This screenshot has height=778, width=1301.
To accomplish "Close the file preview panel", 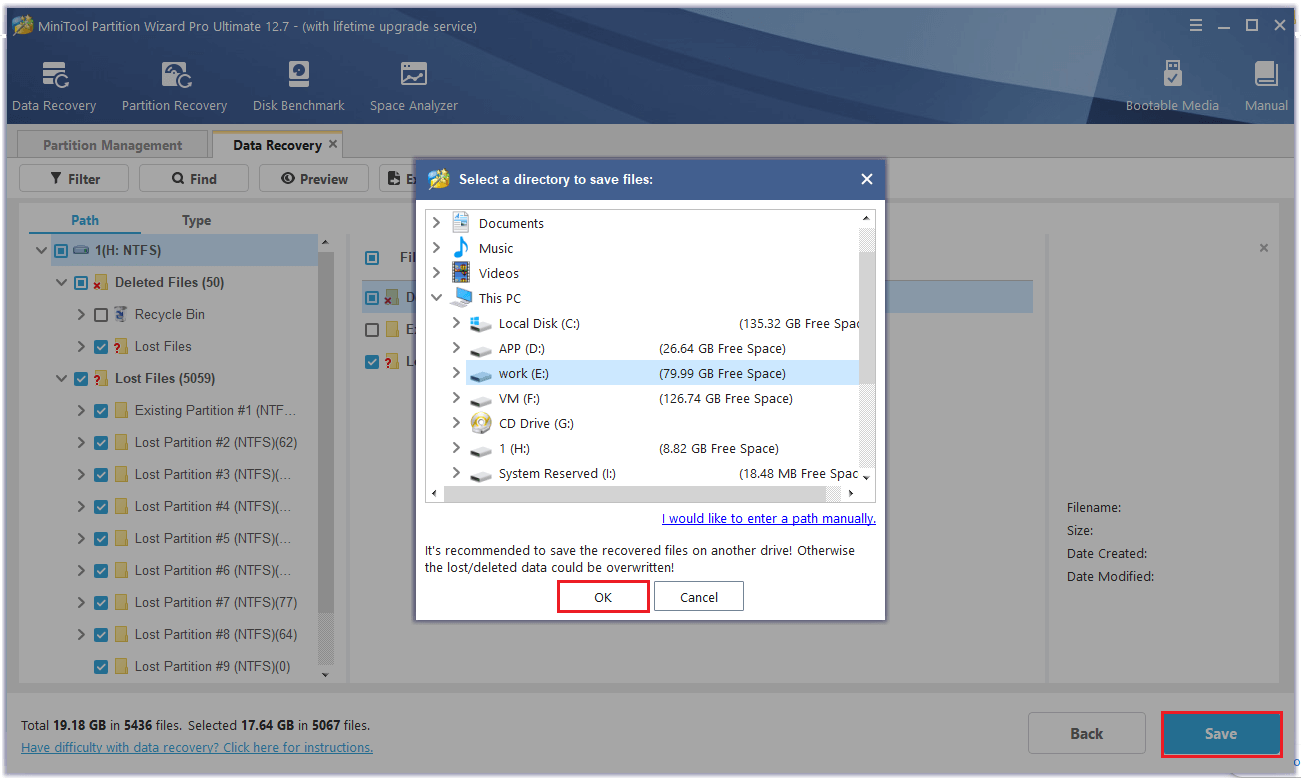I will 1264,248.
